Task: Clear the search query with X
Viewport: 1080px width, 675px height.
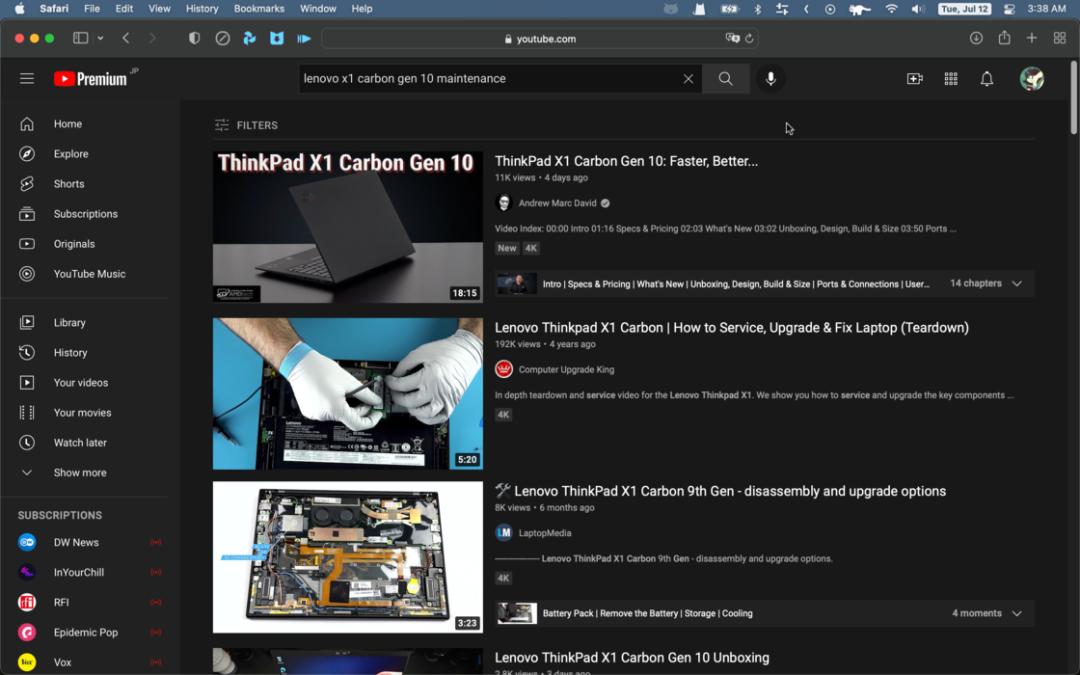Action: pyautogui.click(x=688, y=79)
